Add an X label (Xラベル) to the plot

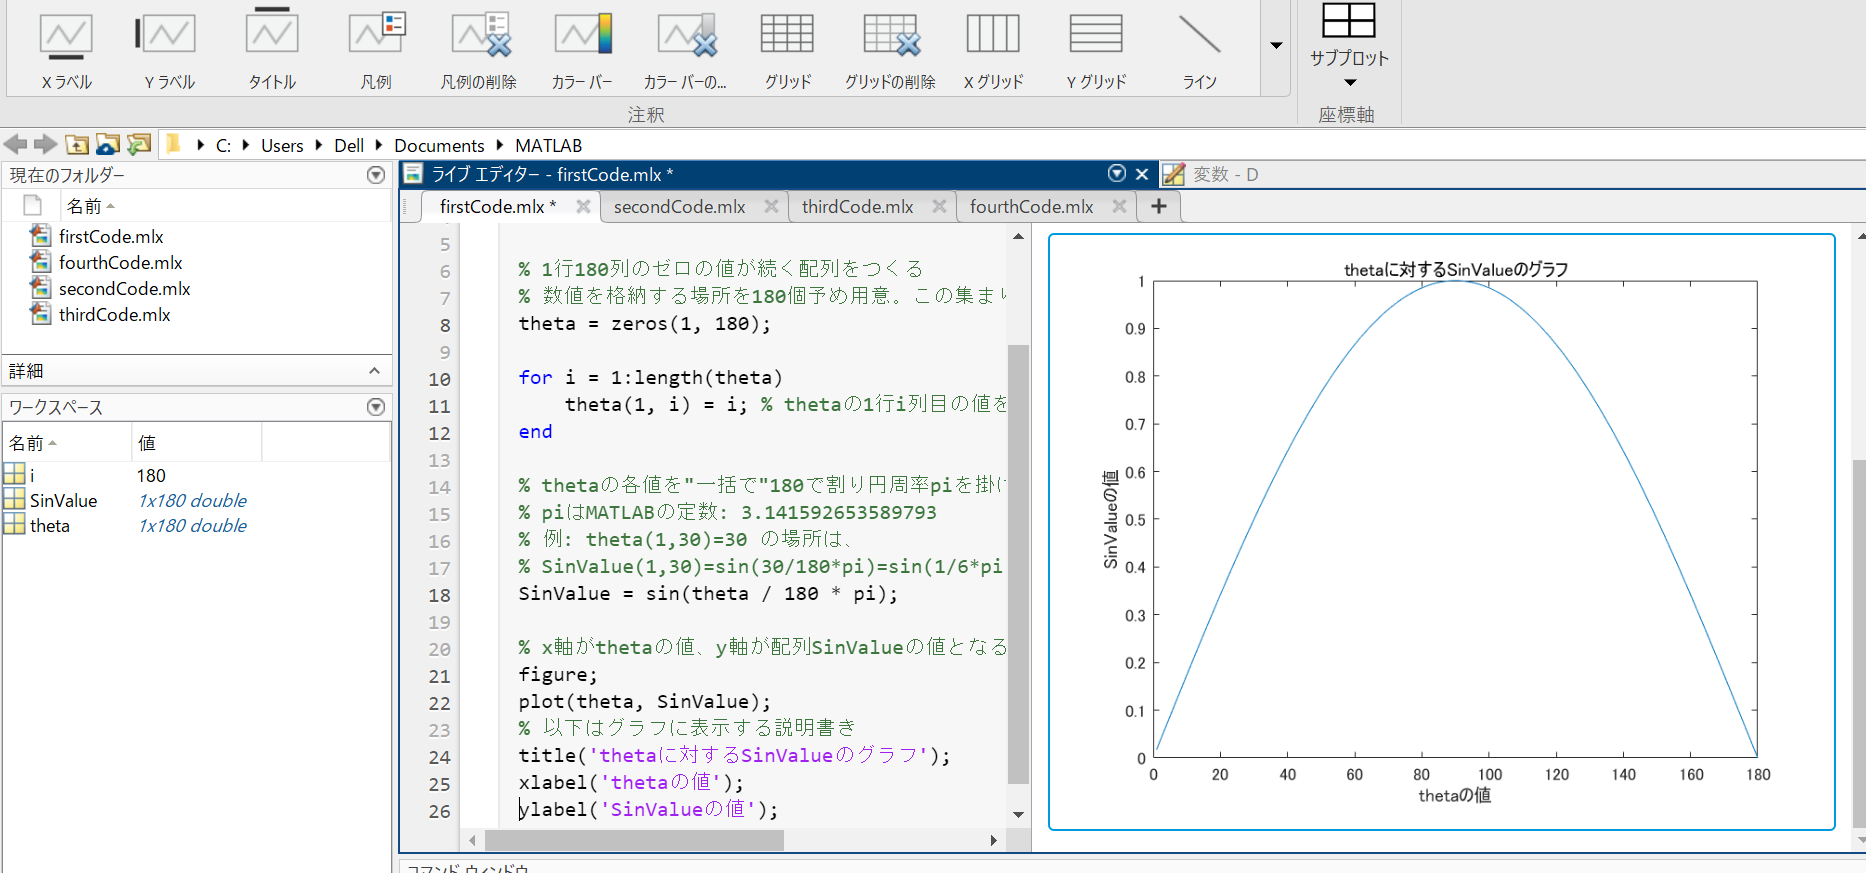click(x=66, y=50)
